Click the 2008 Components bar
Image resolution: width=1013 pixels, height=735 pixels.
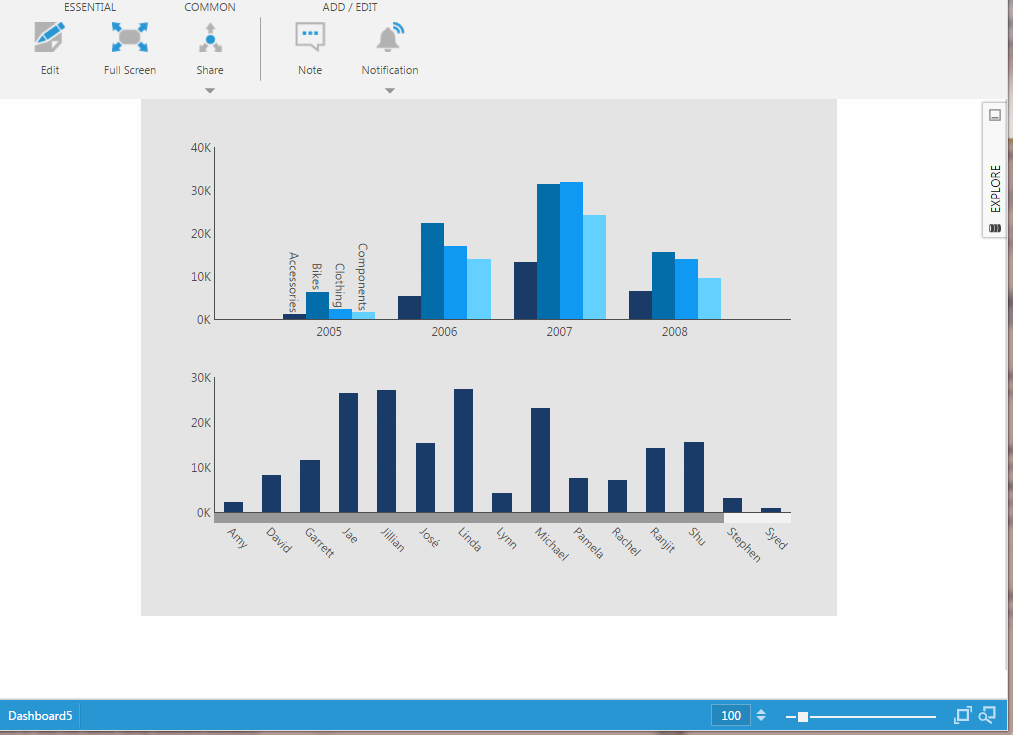[709, 298]
